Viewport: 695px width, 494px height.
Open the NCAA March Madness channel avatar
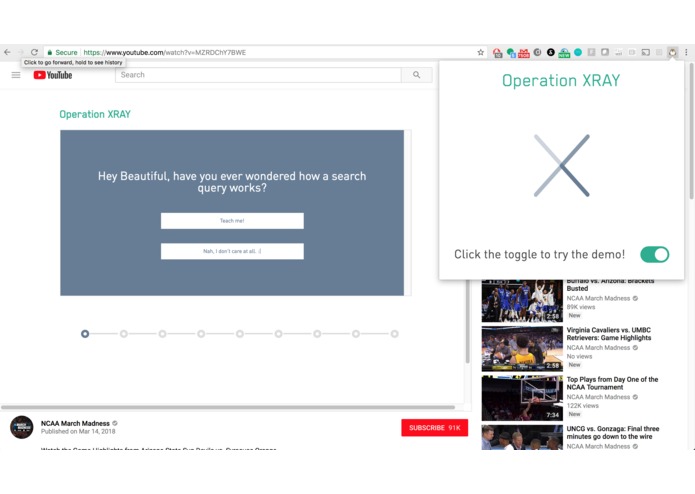point(22,427)
